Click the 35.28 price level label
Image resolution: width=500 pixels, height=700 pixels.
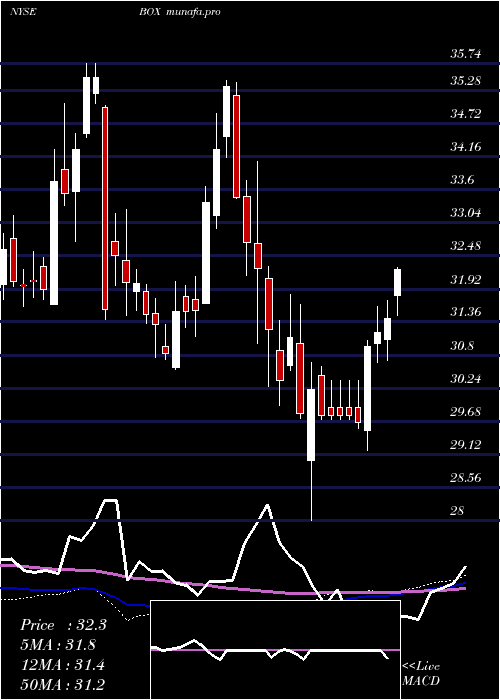466,81
